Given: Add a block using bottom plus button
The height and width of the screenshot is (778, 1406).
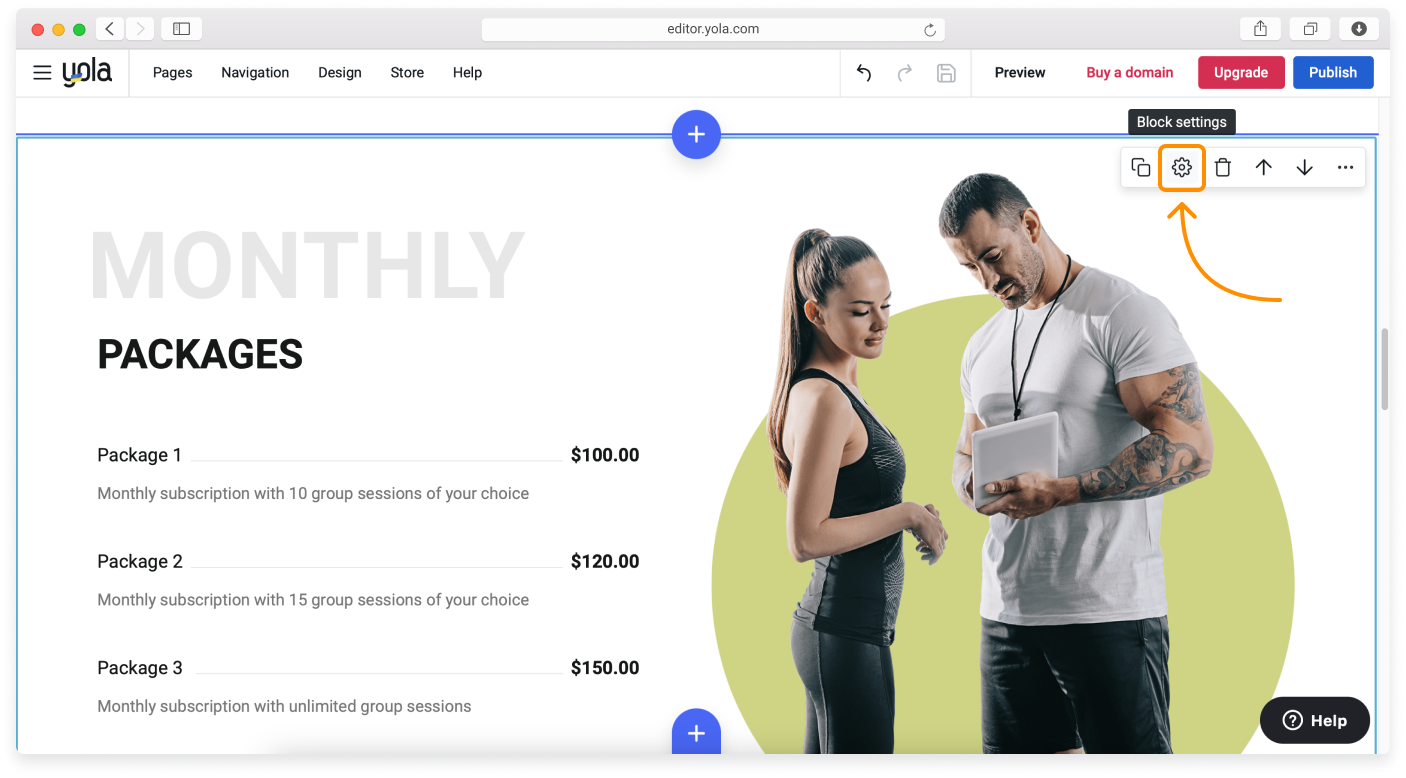Looking at the screenshot, I should (x=696, y=733).
